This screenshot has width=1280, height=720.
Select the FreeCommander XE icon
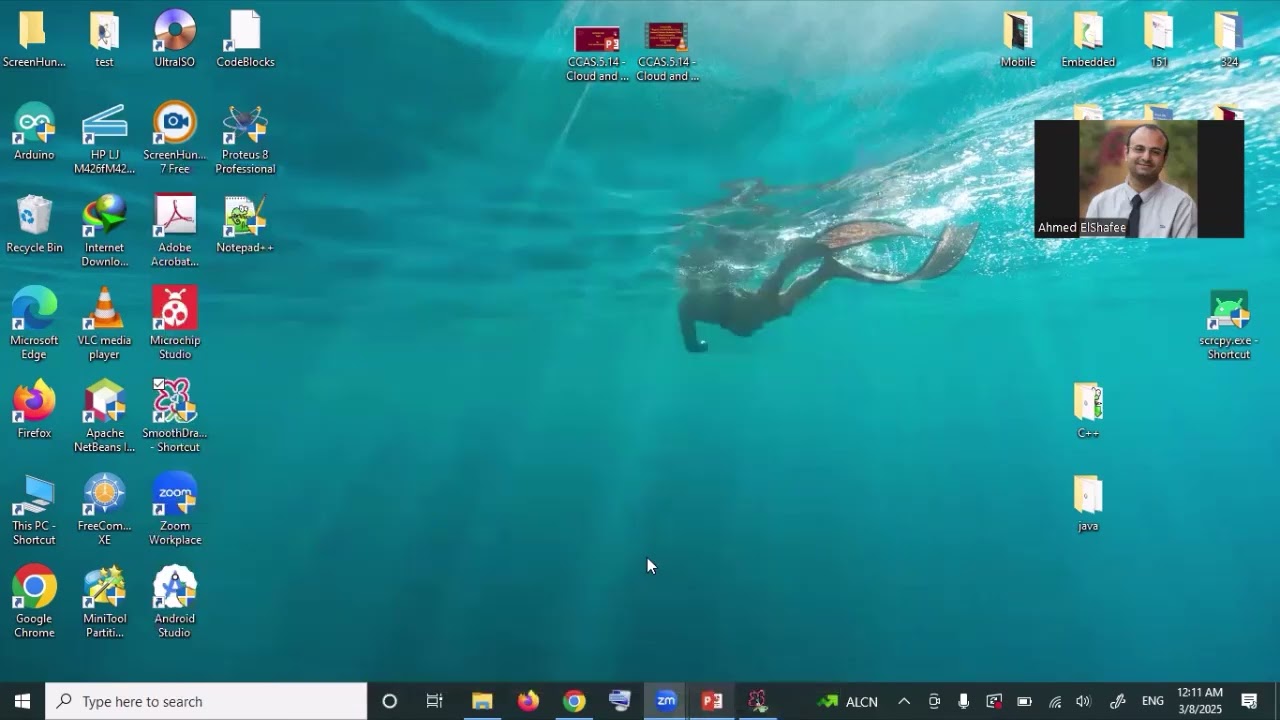pos(104,510)
